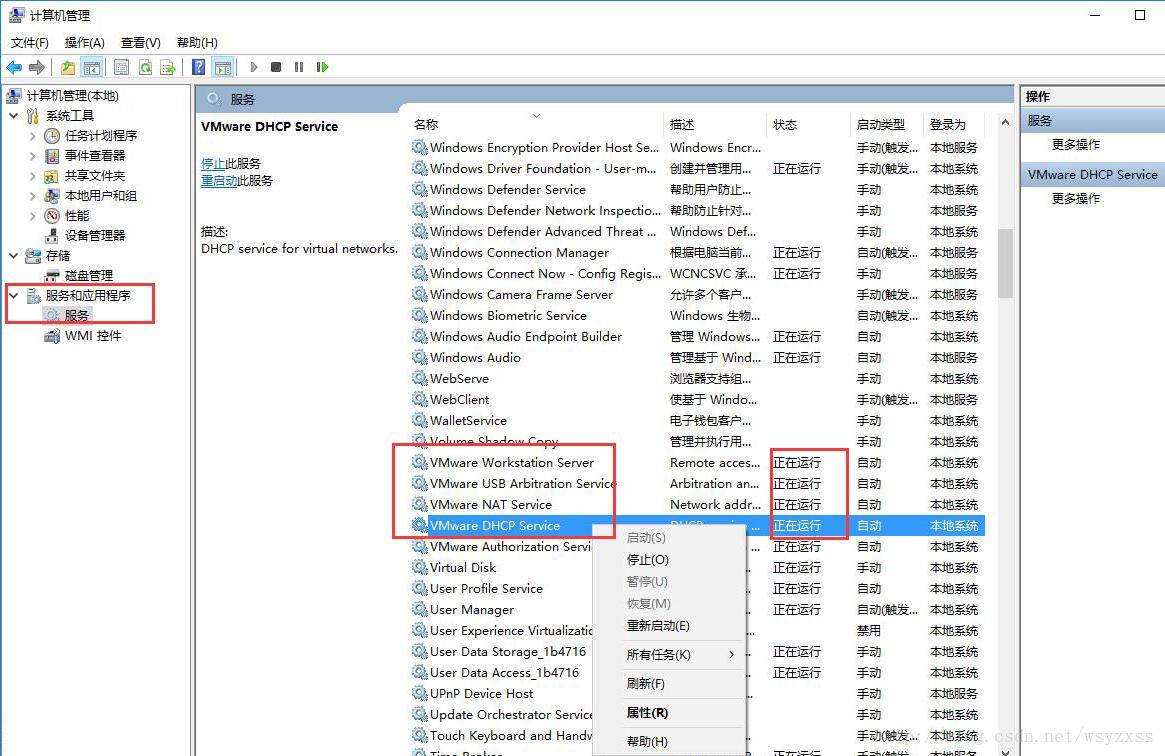
Task: Open the 帮助(H) menu in menu bar
Action: [x=197, y=43]
